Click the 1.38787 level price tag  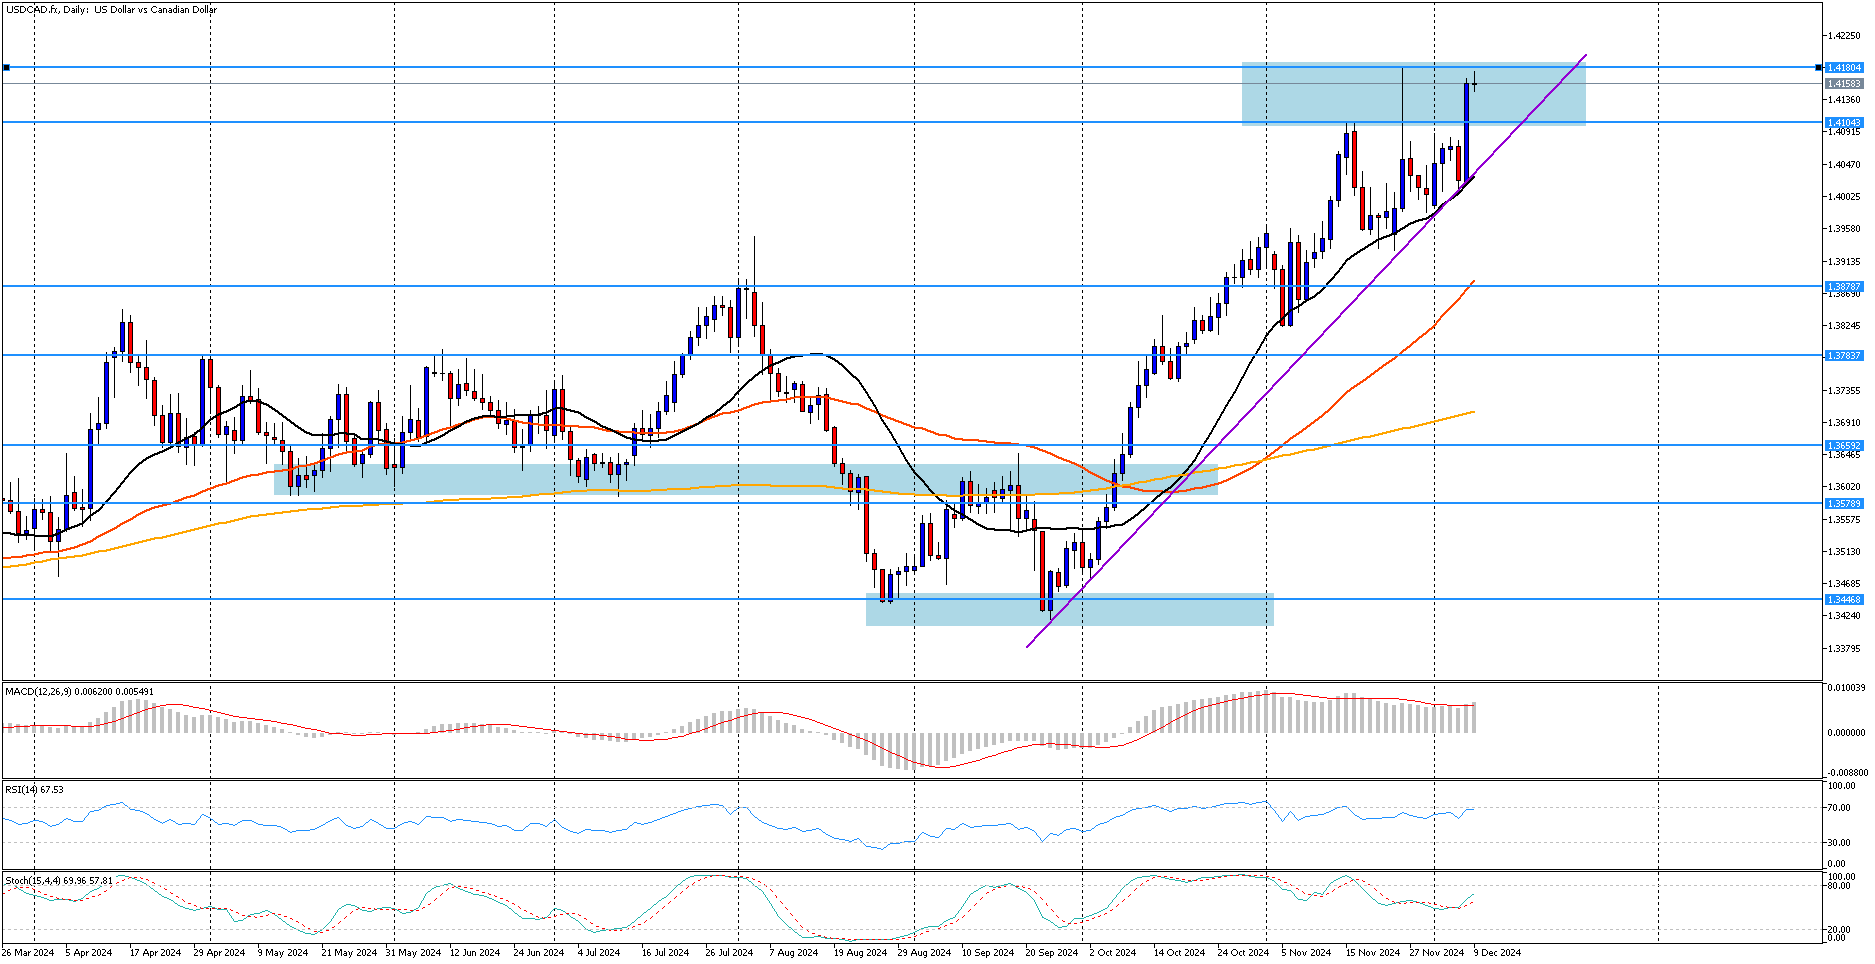point(1844,286)
